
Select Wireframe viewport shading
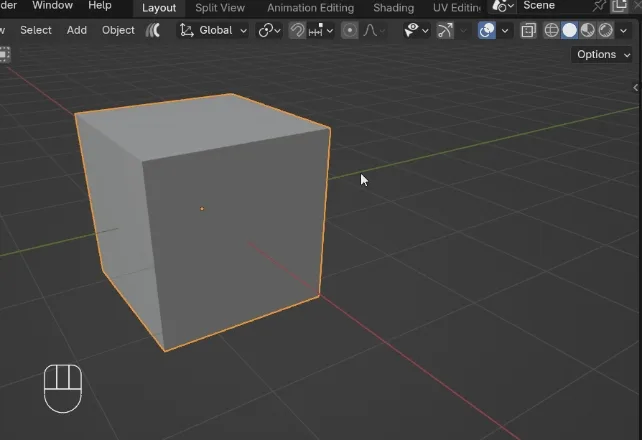[552, 30]
